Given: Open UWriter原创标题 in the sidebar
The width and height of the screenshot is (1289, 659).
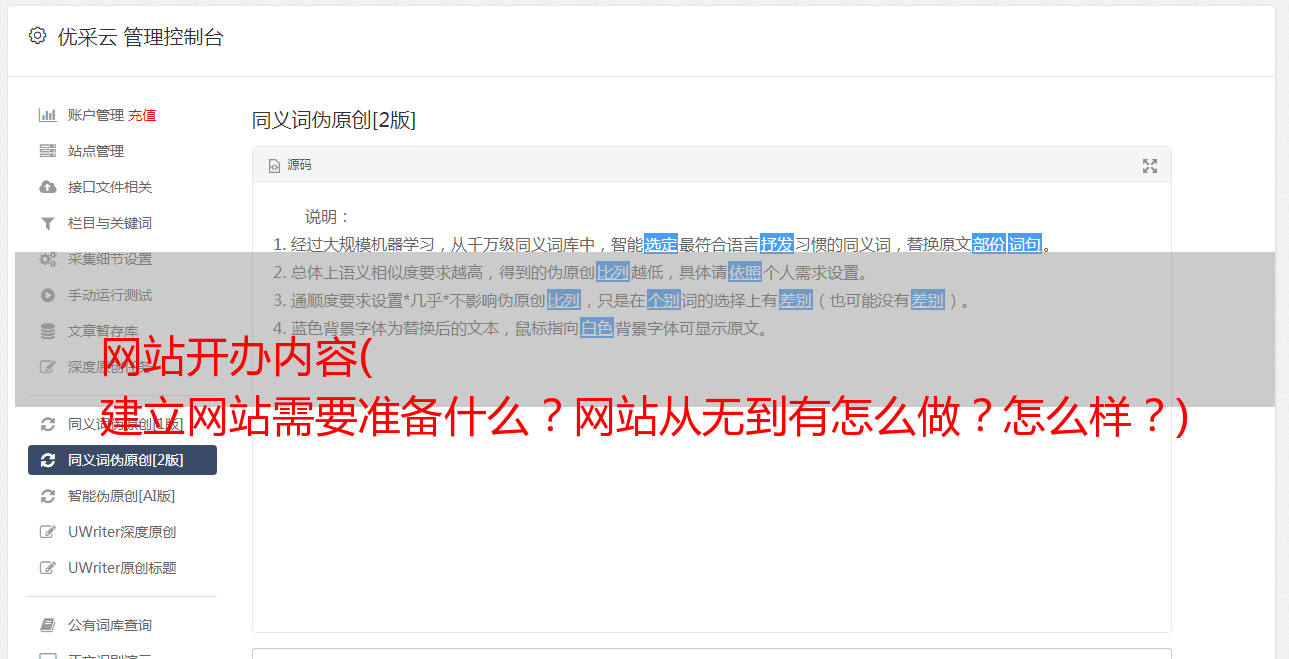Looking at the screenshot, I should click(122, 568).
